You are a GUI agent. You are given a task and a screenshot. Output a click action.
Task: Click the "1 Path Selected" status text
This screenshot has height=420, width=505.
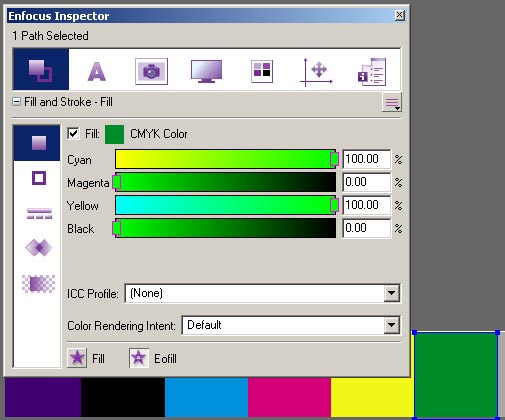[x=50, y=36]
